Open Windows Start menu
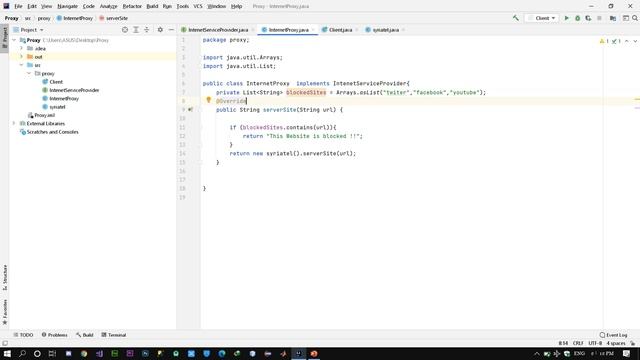640x360 pixels. [7, 353]
